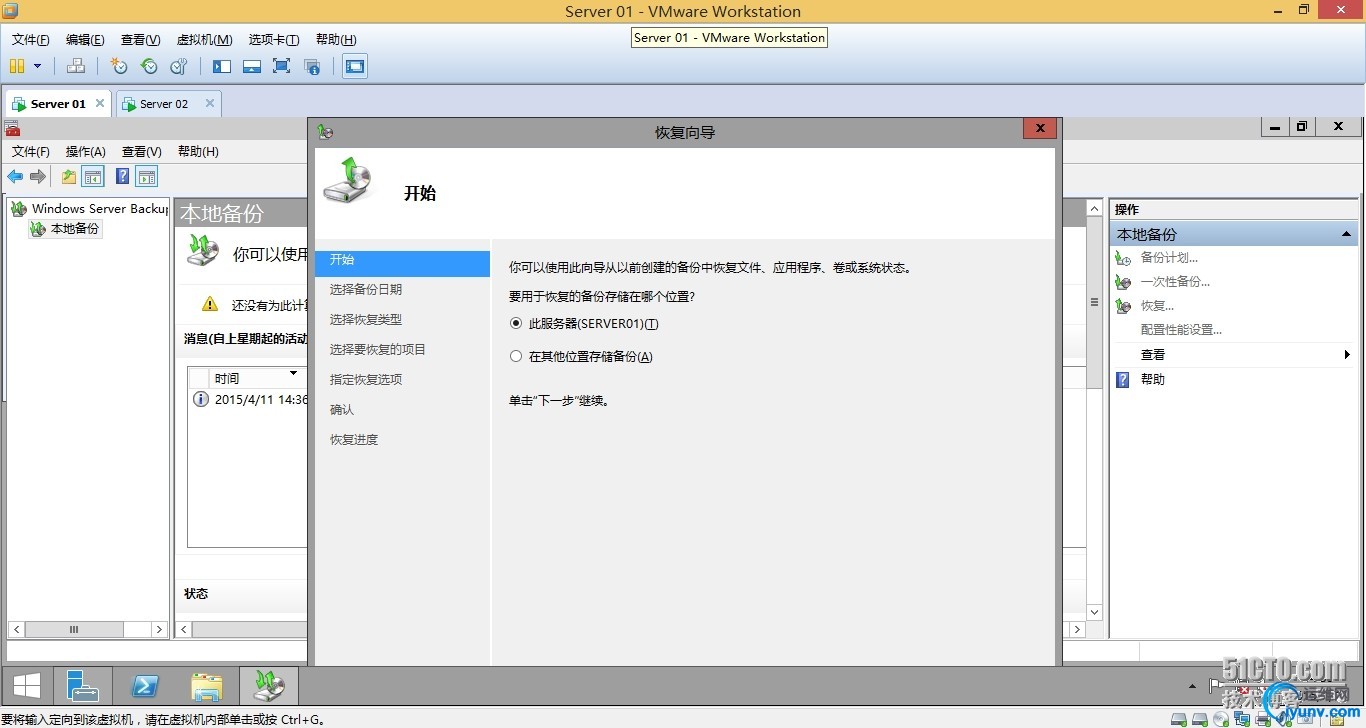1366x728 pixels.
Task: Click 一次性备份... in the actions pane
Action: point(1175,282)
